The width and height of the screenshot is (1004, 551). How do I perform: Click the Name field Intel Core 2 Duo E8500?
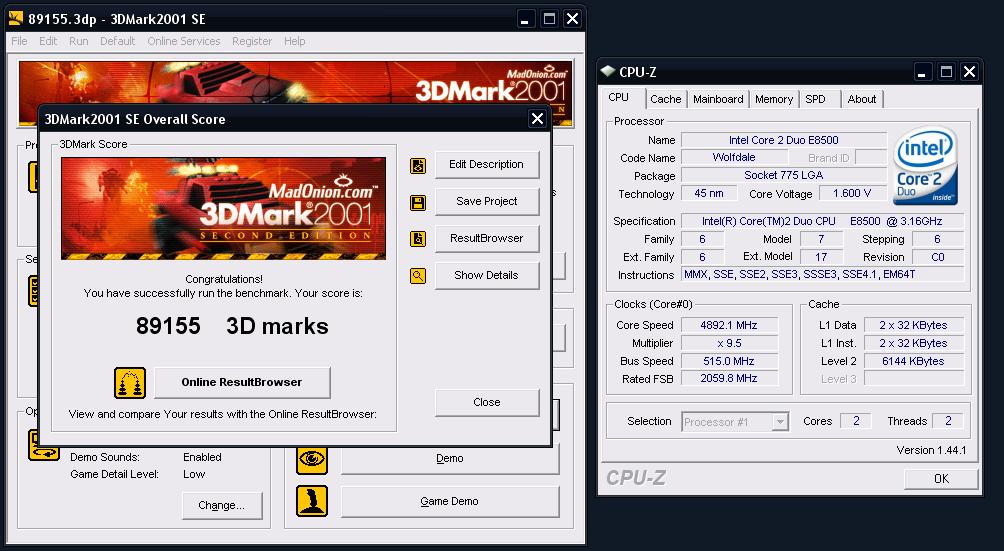[784, 140]
